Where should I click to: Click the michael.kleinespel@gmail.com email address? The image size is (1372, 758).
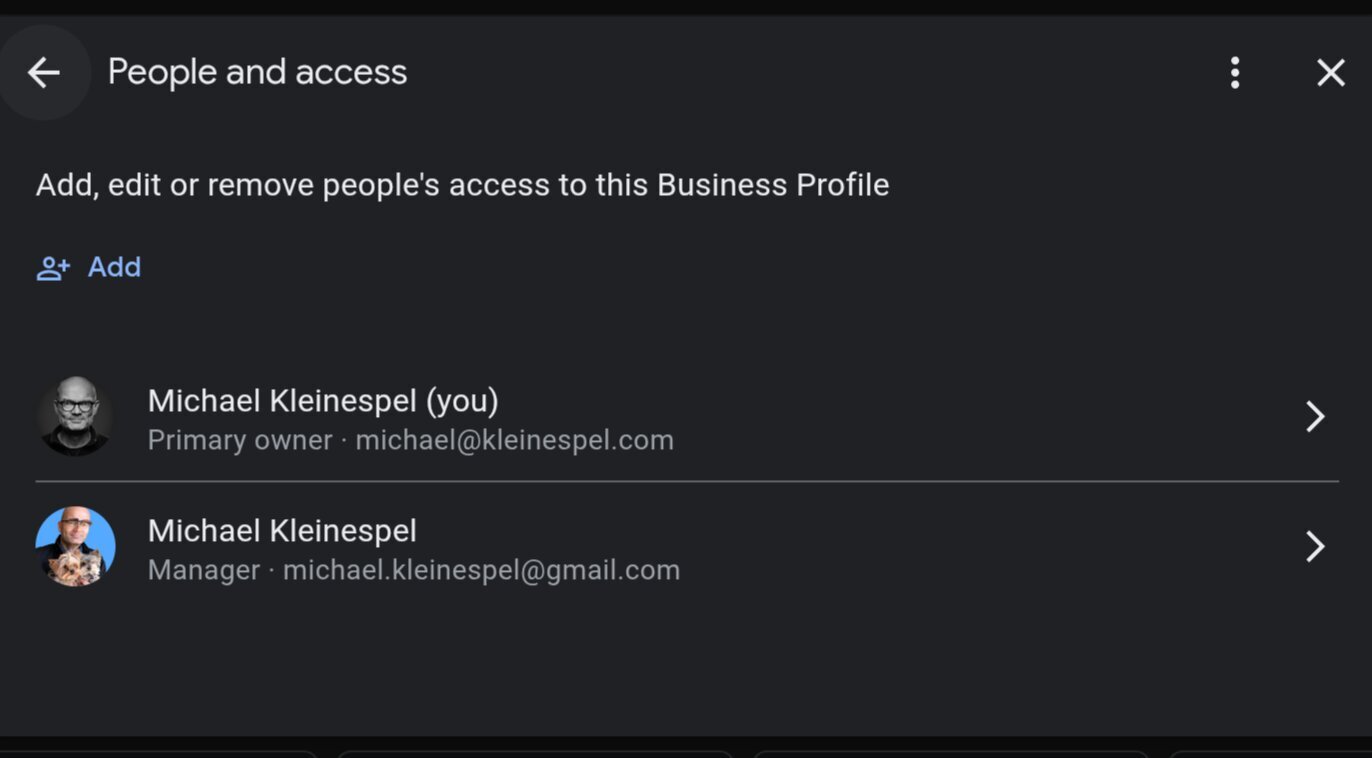click(481, 570)
